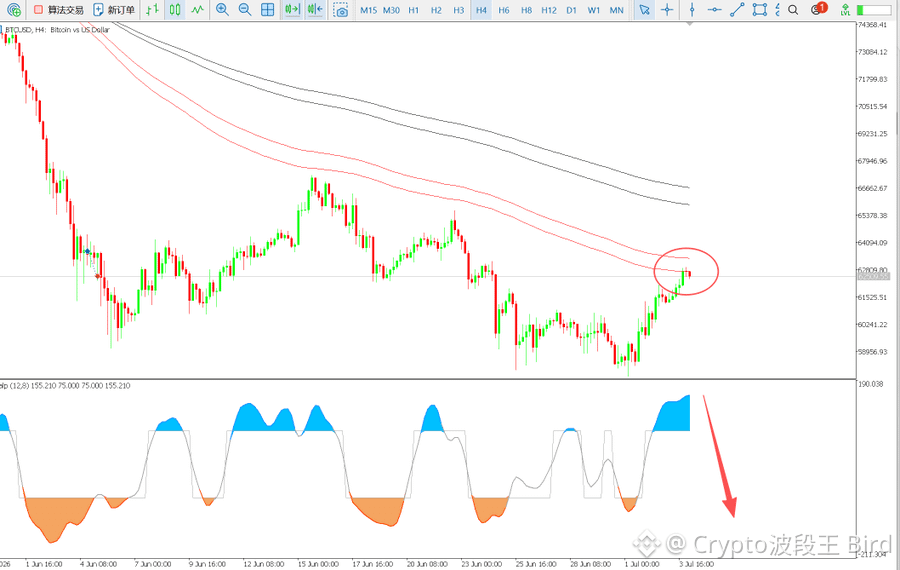The height and width of the screenshot is (570, 900).
Task: Click the green connection status bar
Action: 873,10
